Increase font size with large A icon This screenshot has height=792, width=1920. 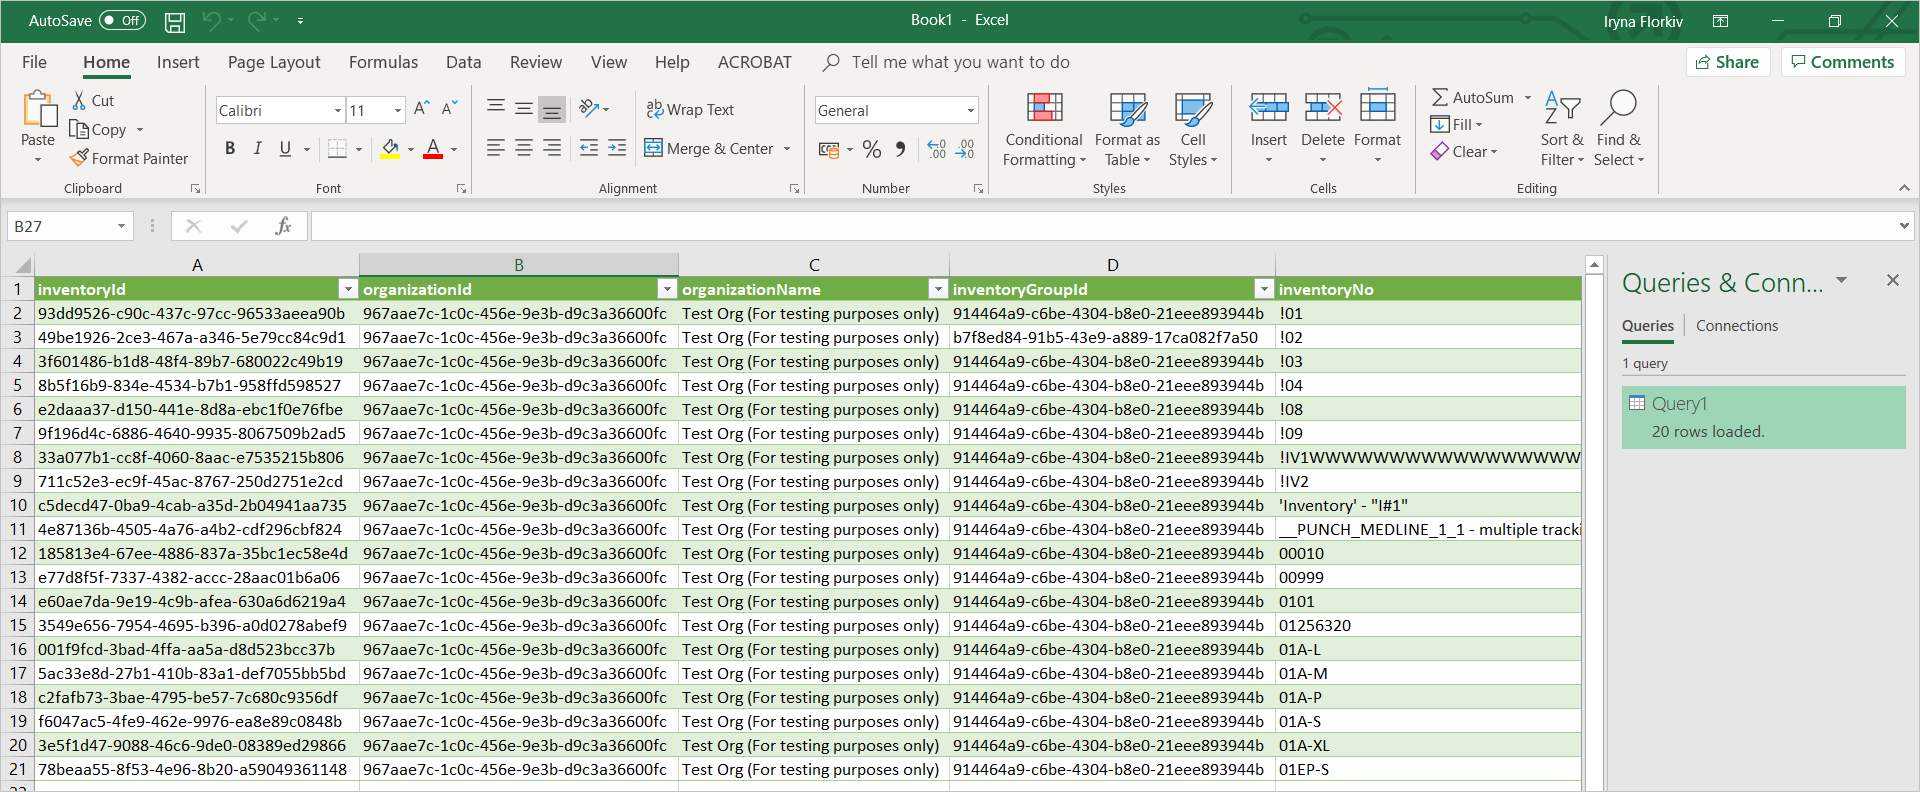[x=422, y=108]
